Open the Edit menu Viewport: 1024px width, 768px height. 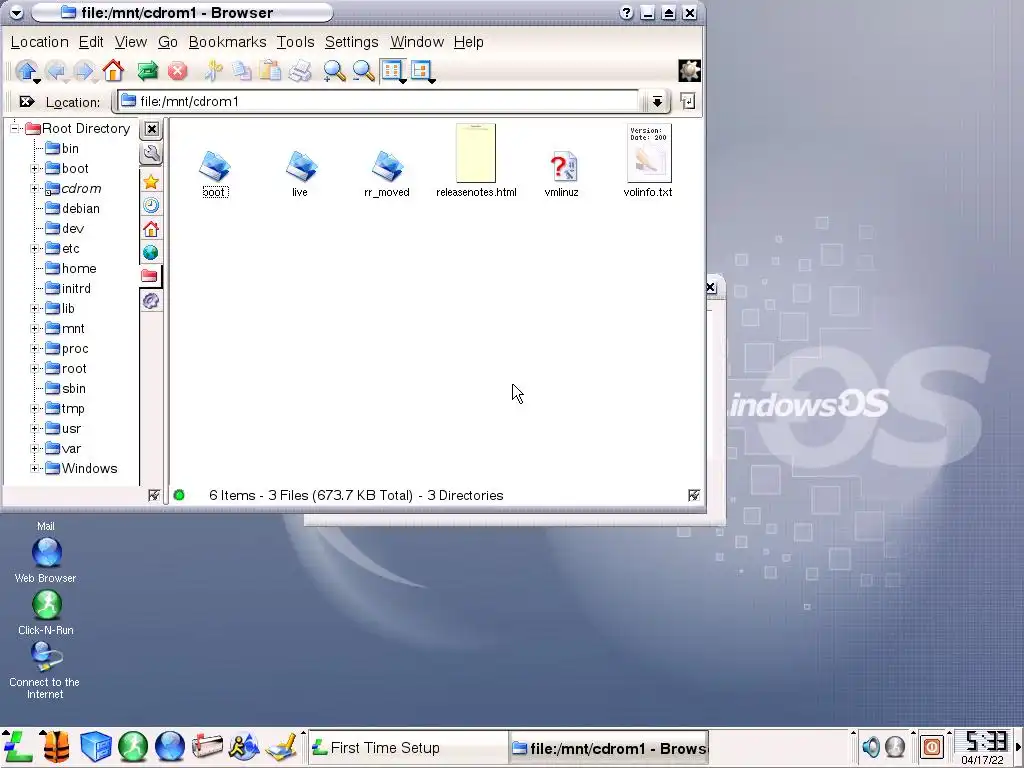point(91,42)
